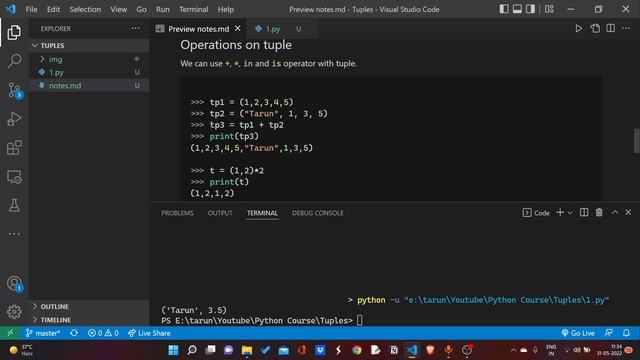Open the Terminal menu
This screenshot has height=360, width=640.
[x=193, y=9]
